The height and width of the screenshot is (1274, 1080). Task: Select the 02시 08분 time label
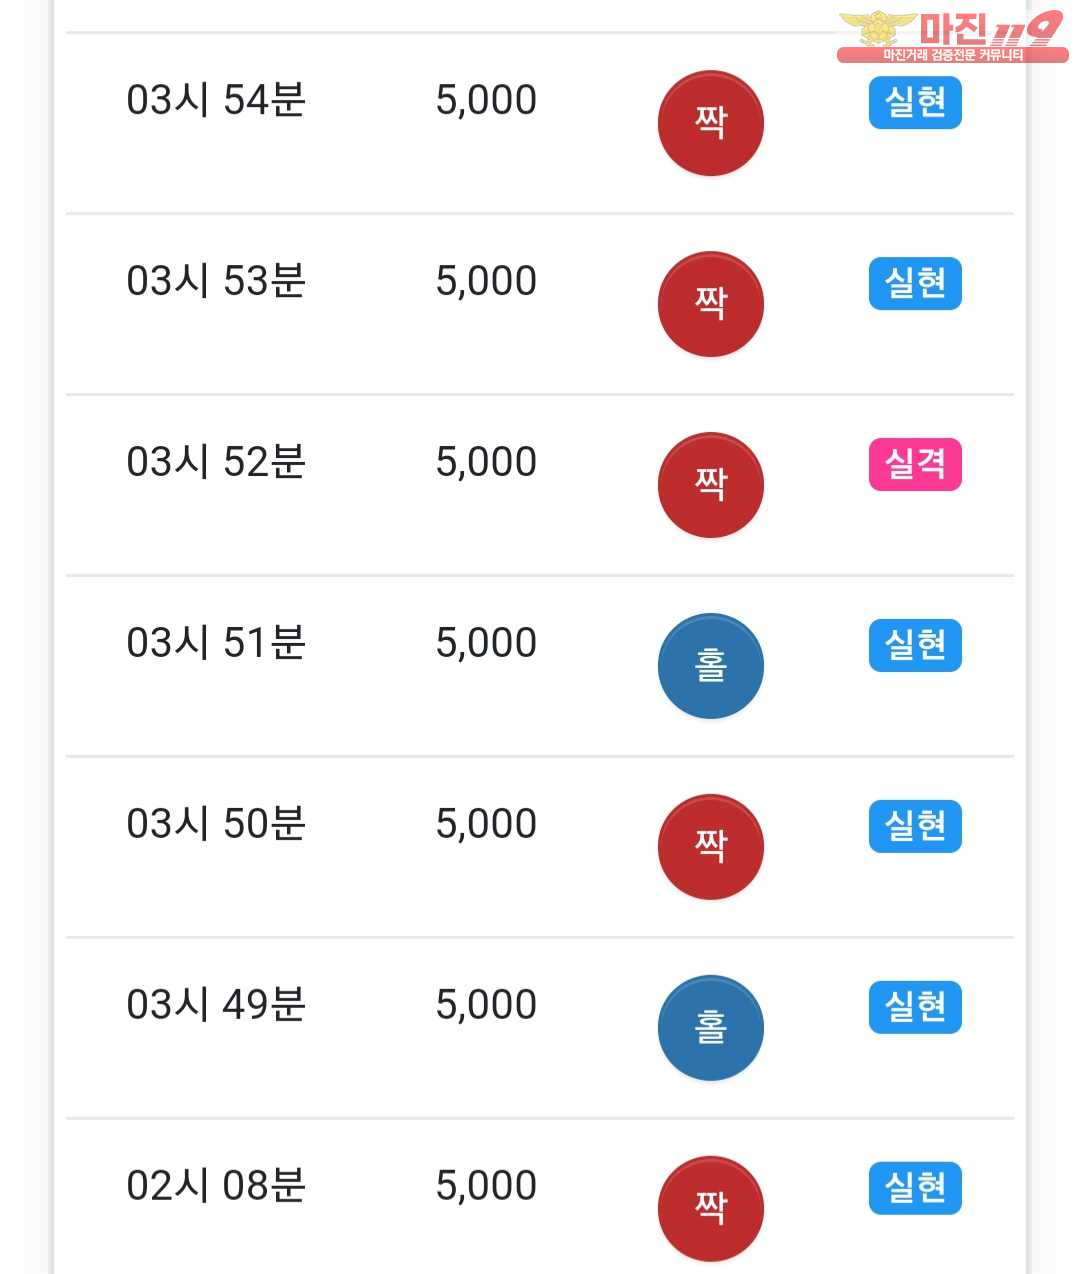pyautogui.click(x=216, y=1186)
